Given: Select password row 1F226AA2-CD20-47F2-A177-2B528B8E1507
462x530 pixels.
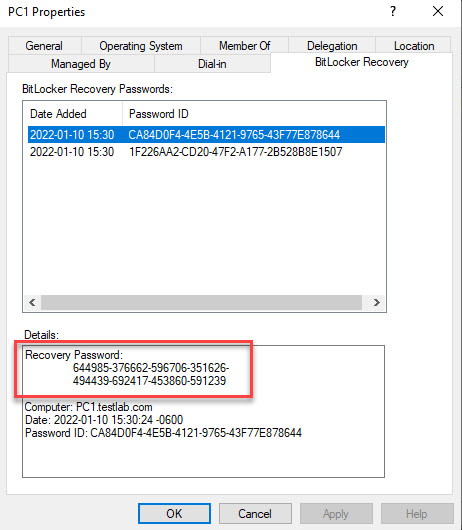Looking at the screenshot, I should 206,152.
